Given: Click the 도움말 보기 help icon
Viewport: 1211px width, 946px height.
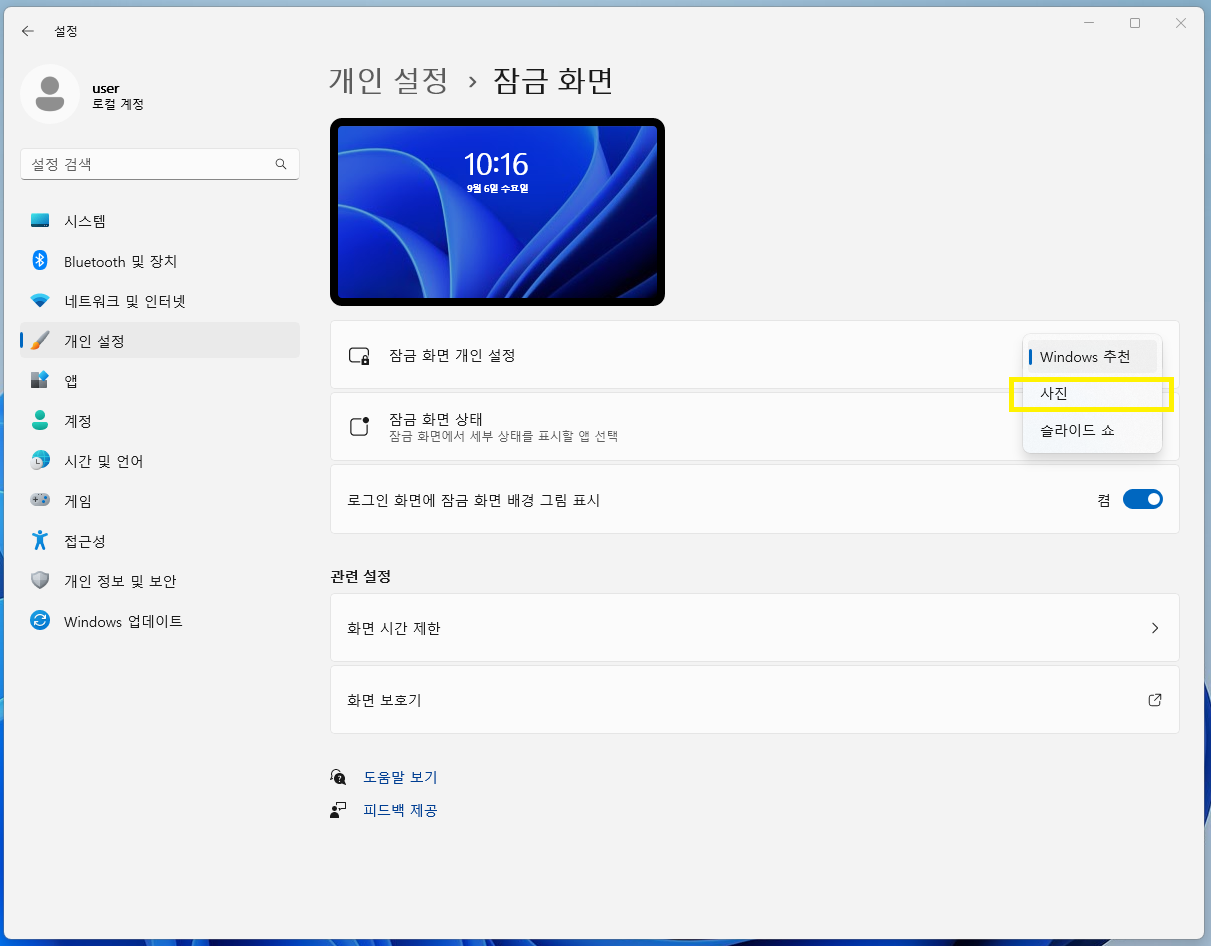Looking at the screenshot, I should [x=338, y=777].
